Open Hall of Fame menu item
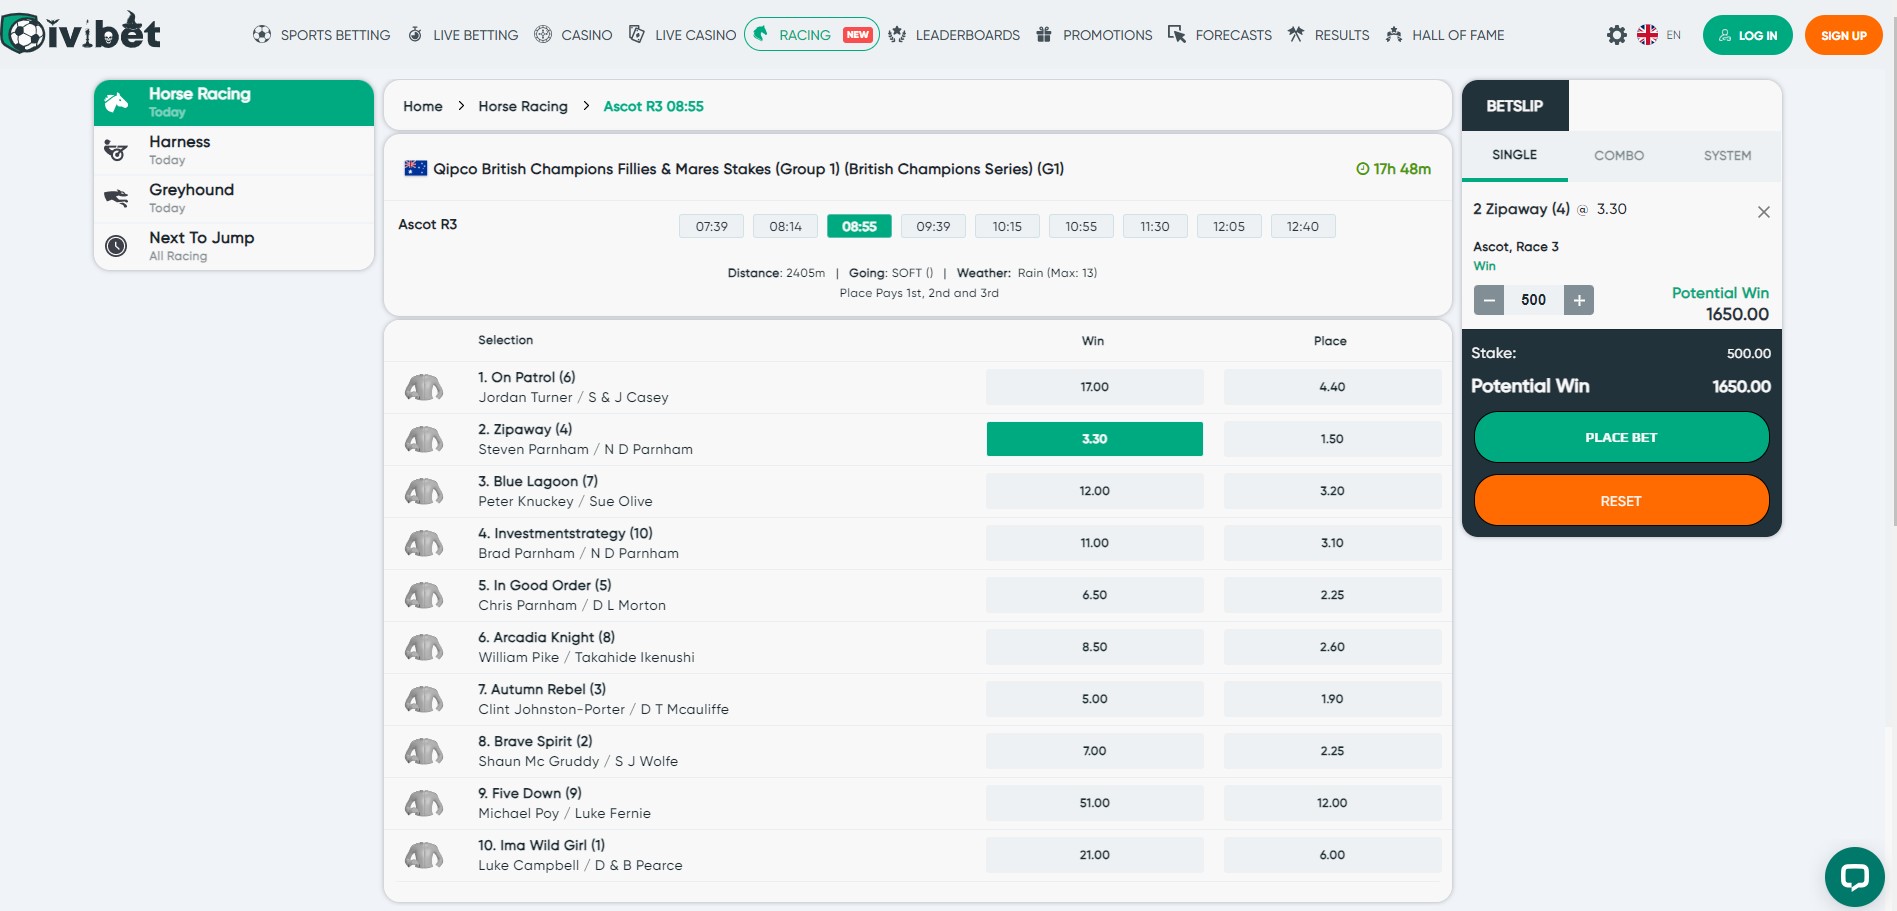Viewport: 1897px width, 911px height. [1445, 35]
